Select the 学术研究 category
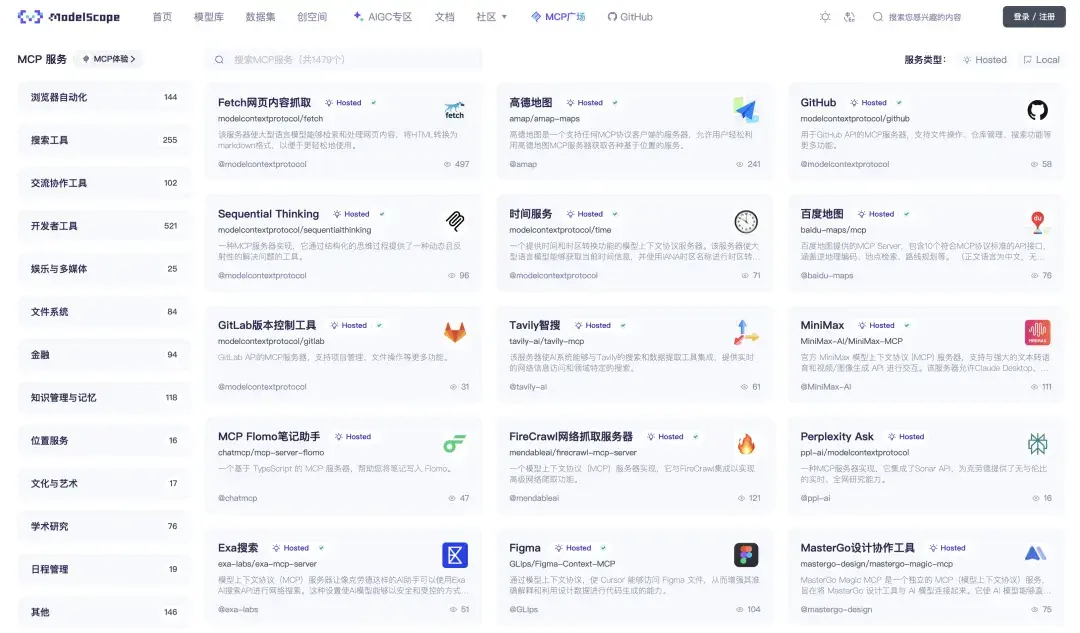Viewport: 1080px width, 633px height. coord(104,526)
